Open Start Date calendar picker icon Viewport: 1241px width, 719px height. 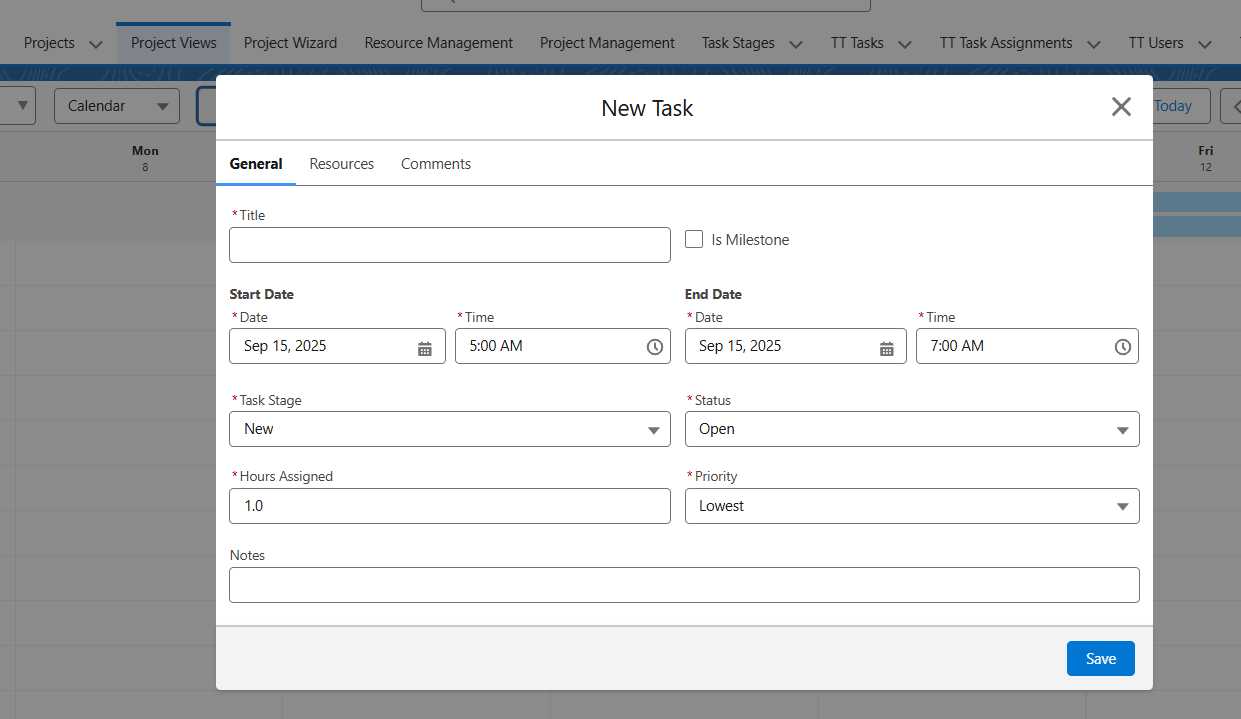pyautogui.click(x=425, y=347)
